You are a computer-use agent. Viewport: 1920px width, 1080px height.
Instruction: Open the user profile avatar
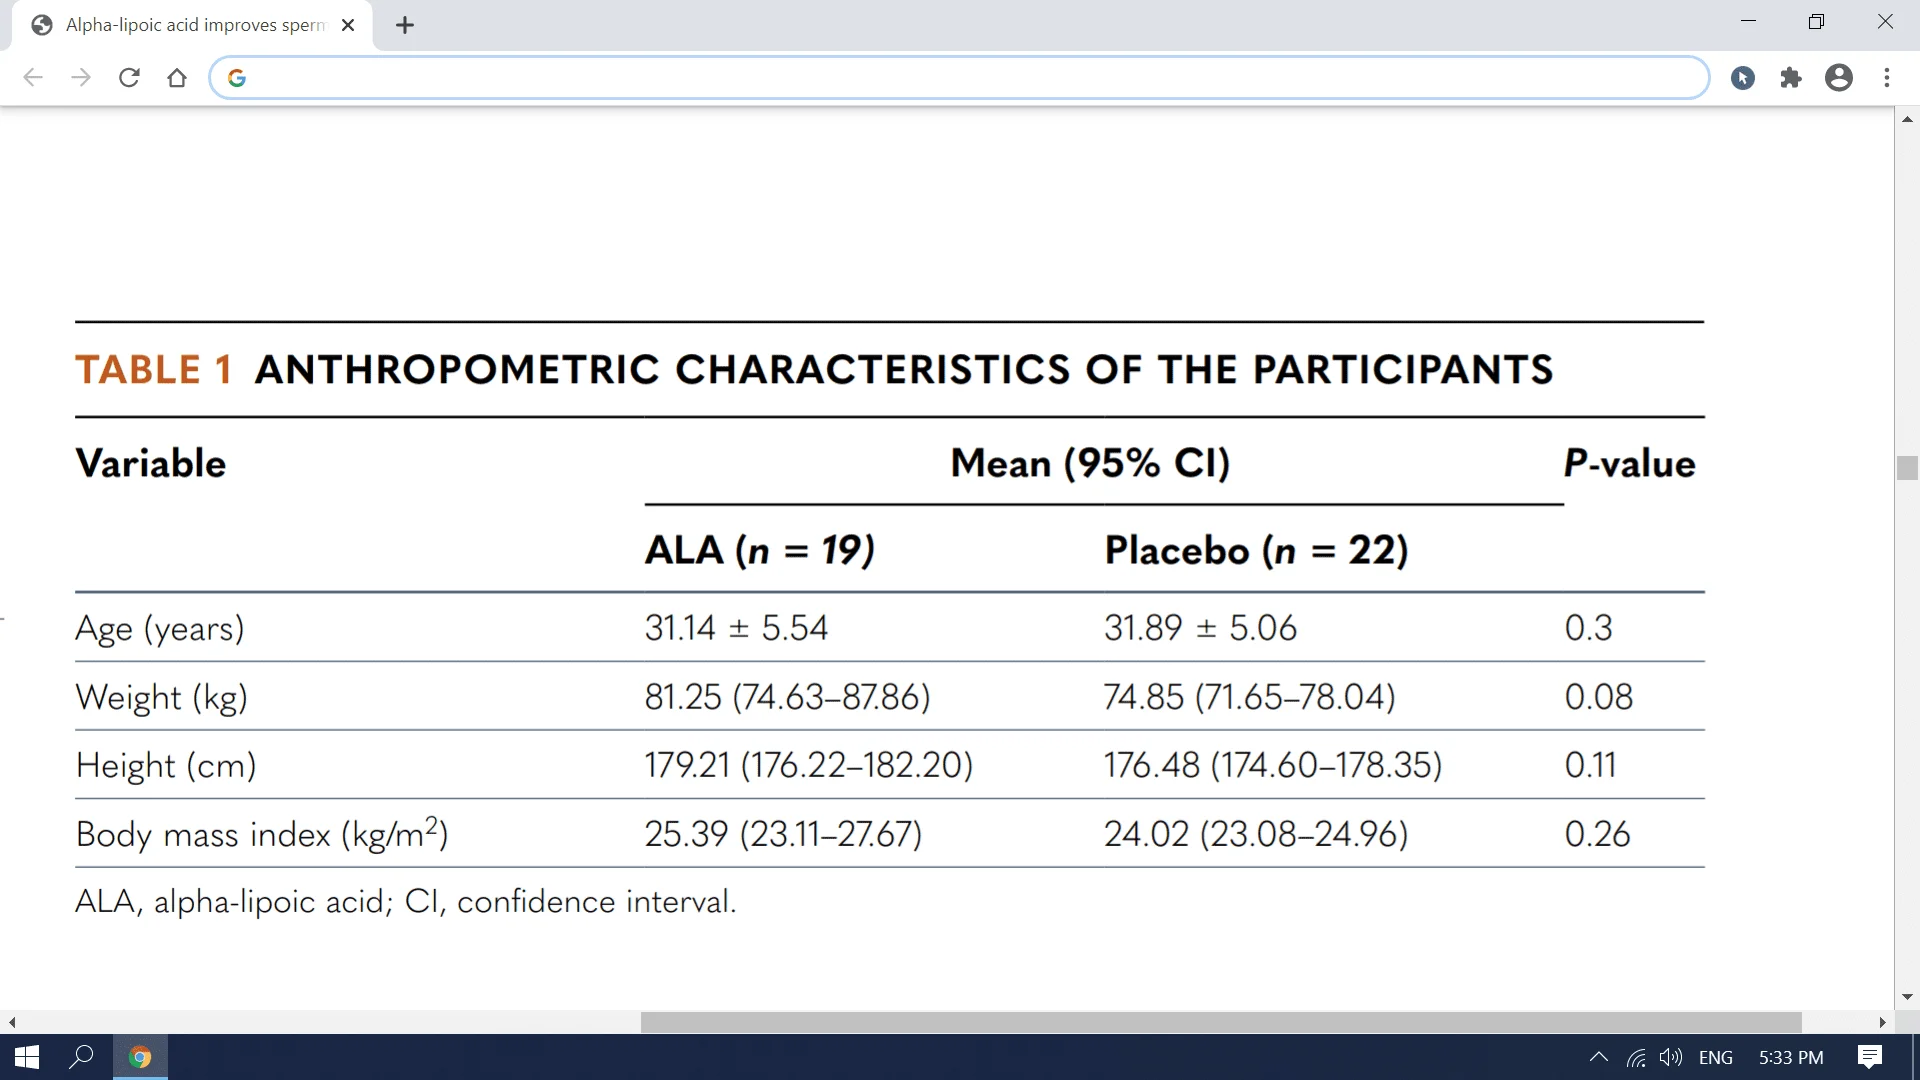pyautogui.click(x=1839, y=78)
